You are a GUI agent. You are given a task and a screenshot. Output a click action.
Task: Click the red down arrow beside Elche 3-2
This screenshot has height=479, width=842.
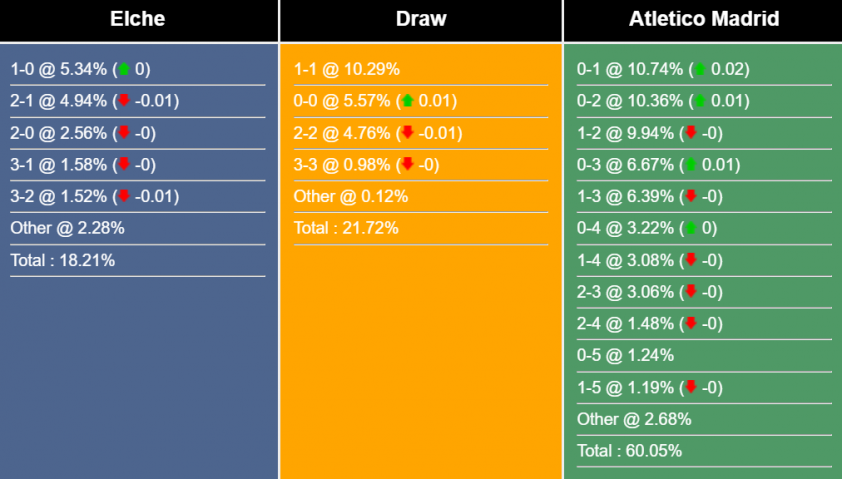point(124,196)
